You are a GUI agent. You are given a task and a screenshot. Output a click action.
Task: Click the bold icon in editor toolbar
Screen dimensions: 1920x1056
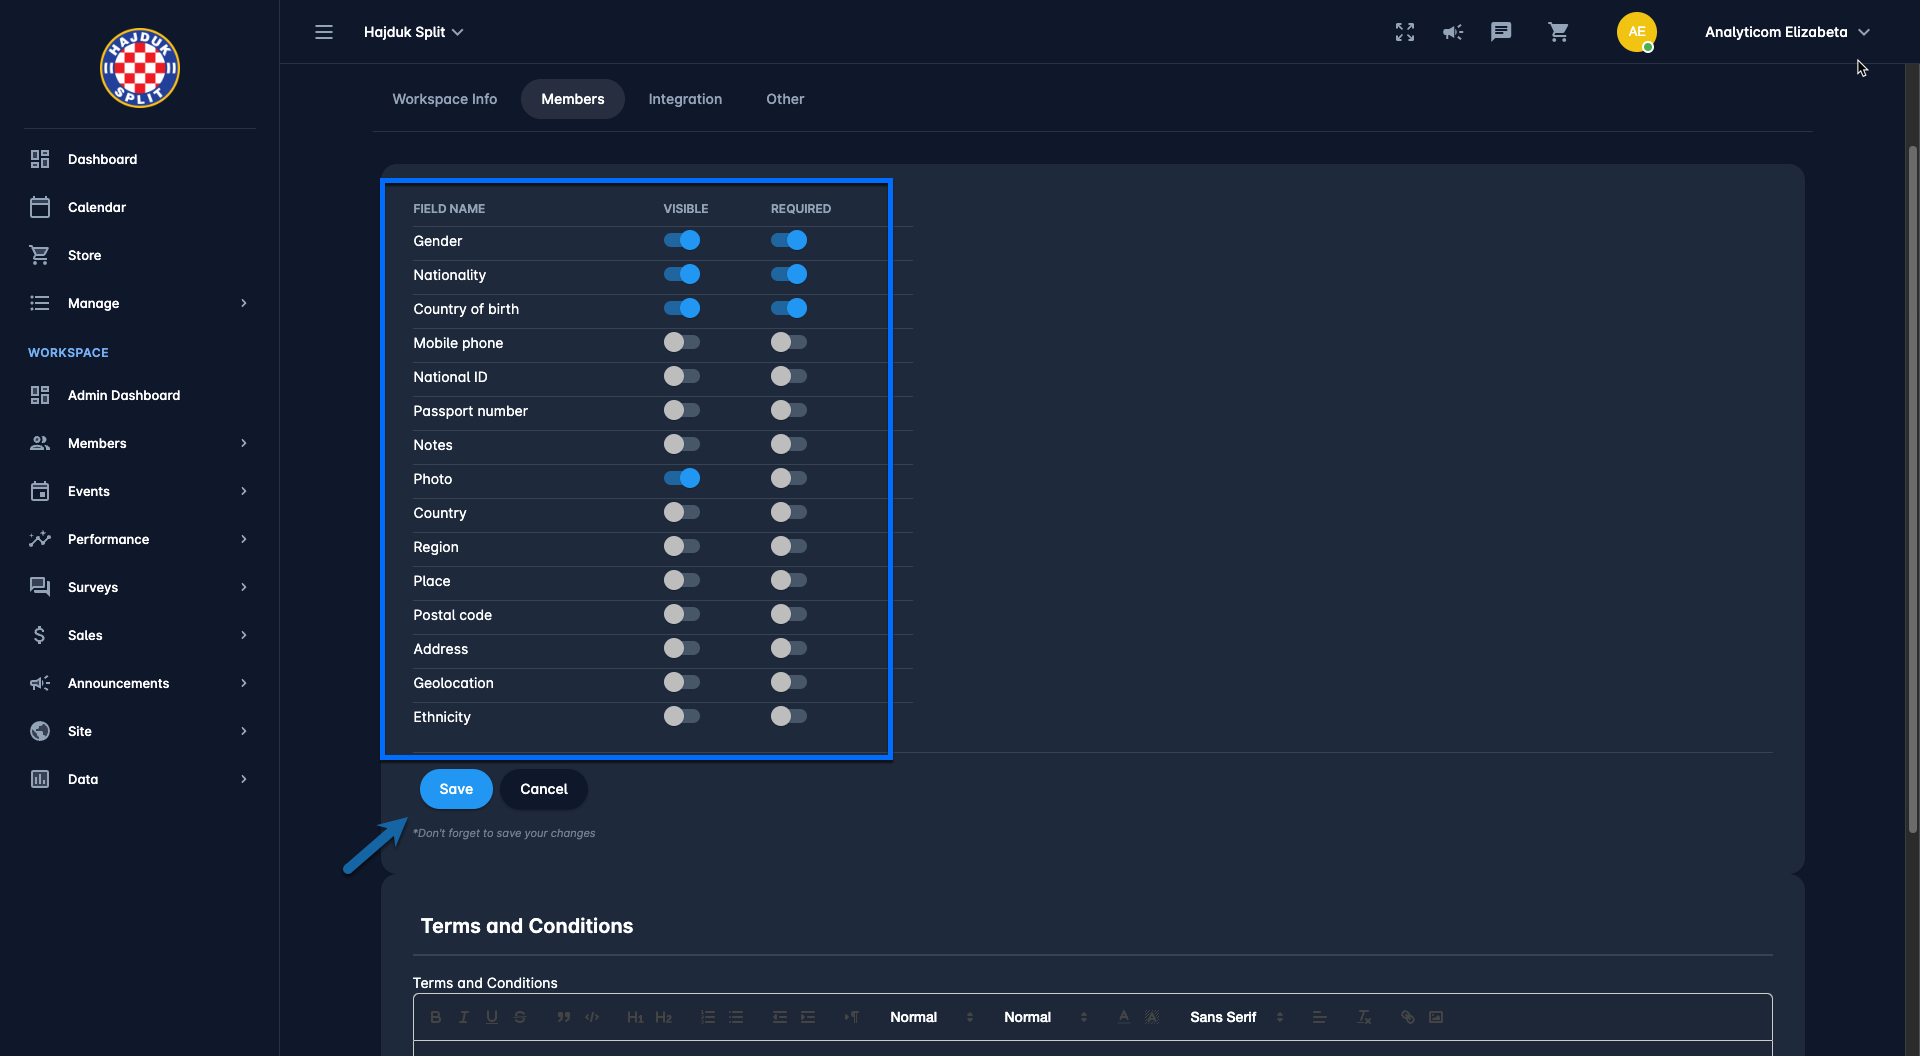(x=435, y=1017)
